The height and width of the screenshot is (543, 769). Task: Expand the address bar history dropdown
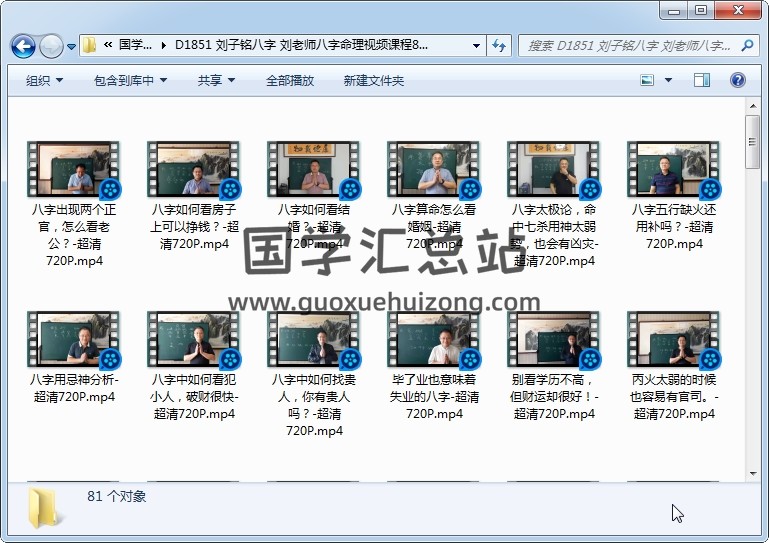coord(476,46)
